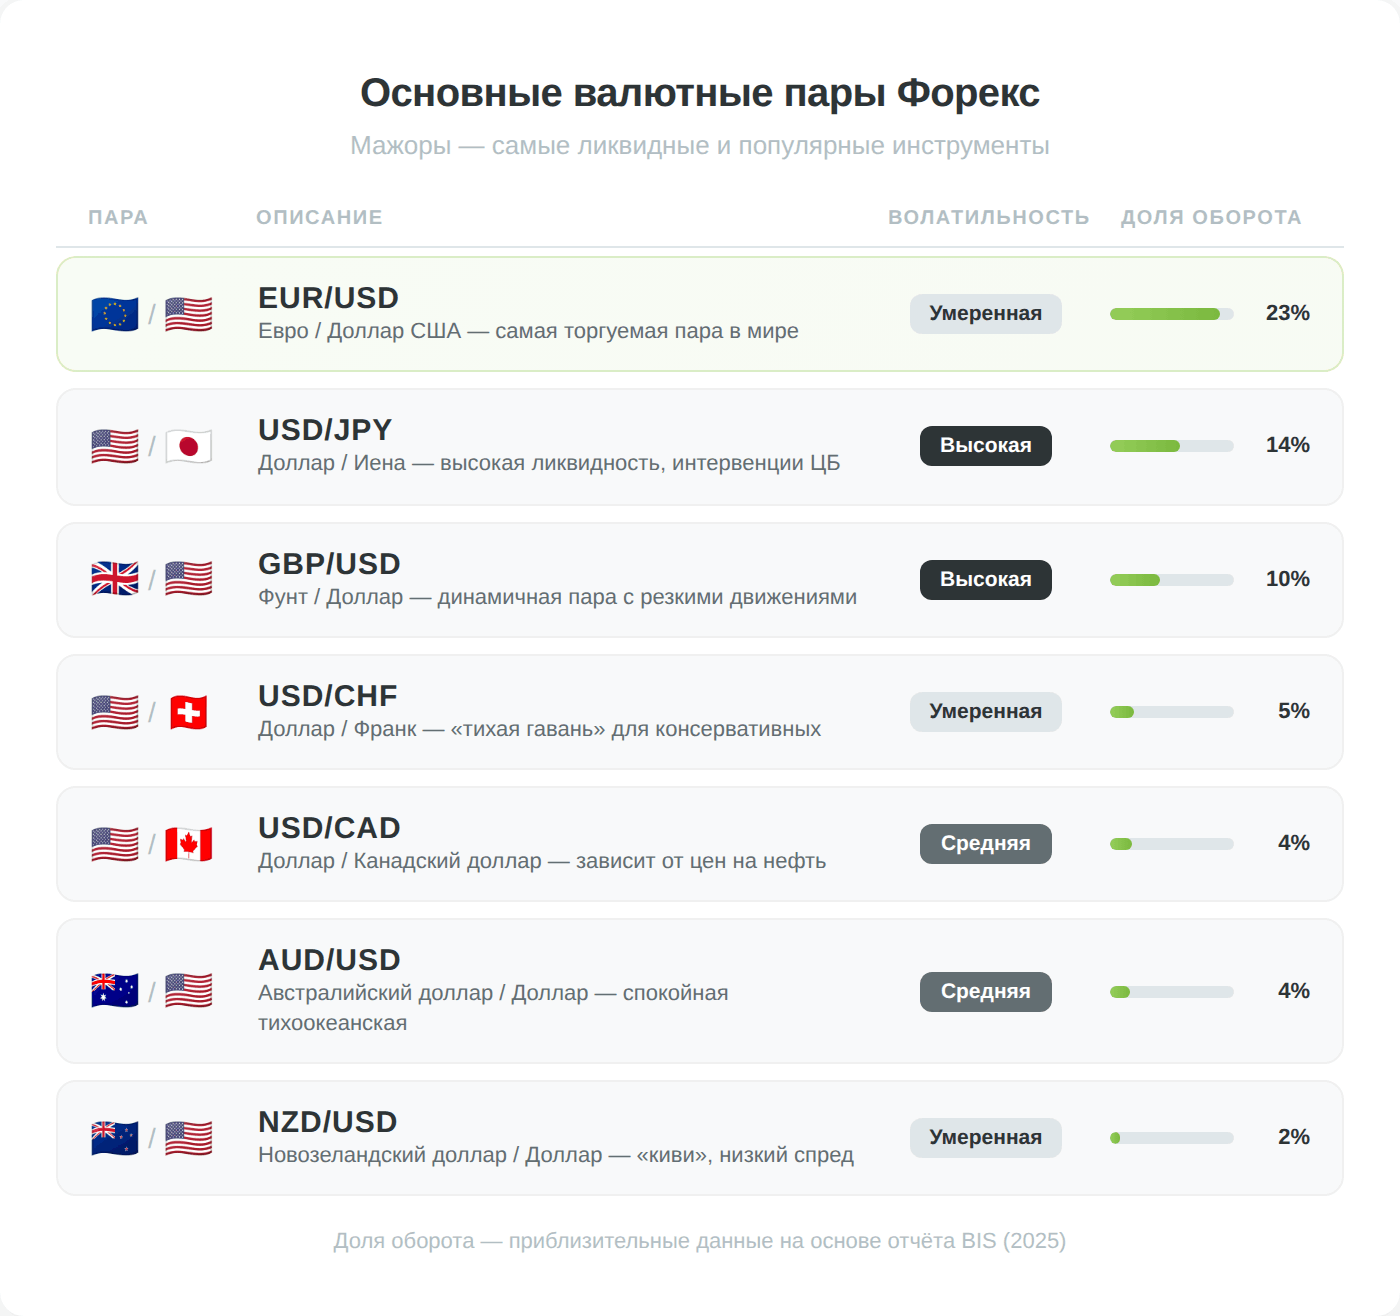This screenshot has height=1316, width=1400.
Task: Click the European Union flag icon
Action: point(114,314)
